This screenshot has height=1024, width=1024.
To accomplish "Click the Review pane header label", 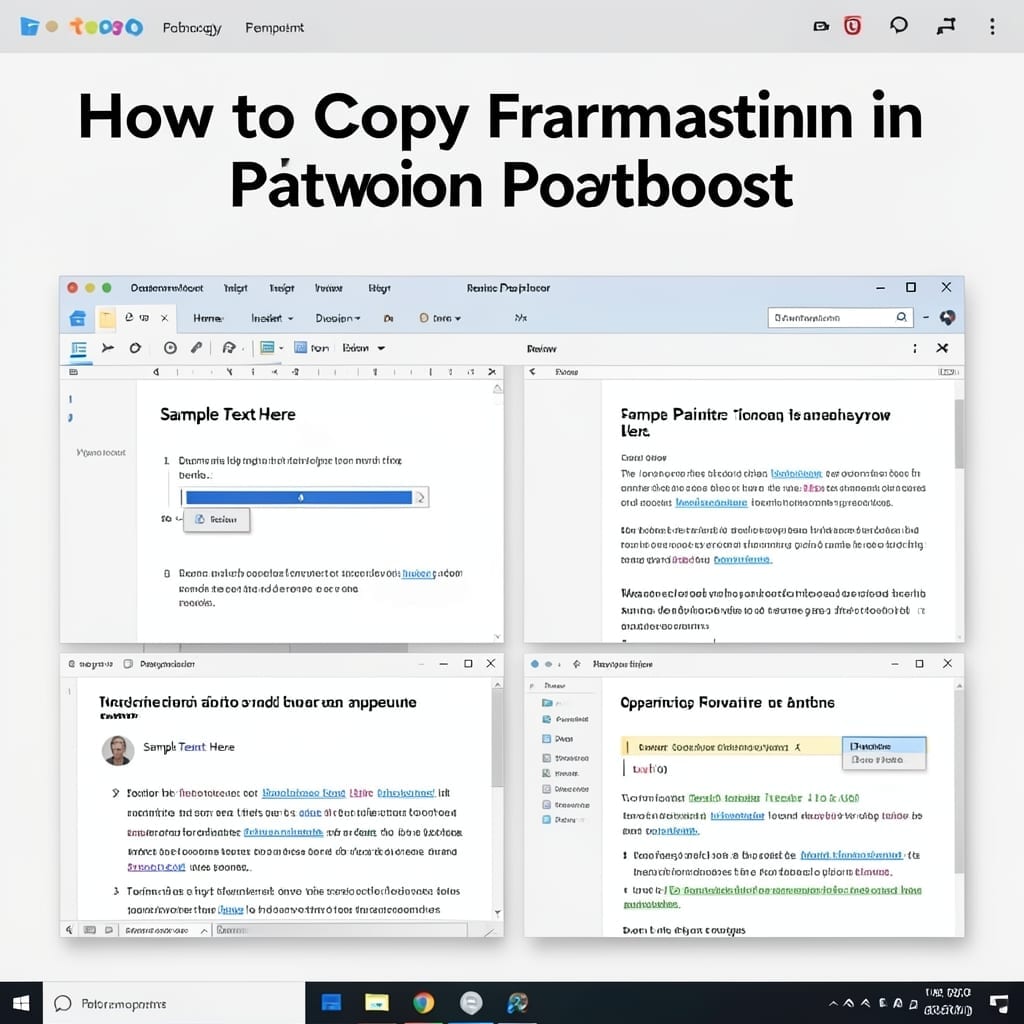I will click(x=541, y=349).
